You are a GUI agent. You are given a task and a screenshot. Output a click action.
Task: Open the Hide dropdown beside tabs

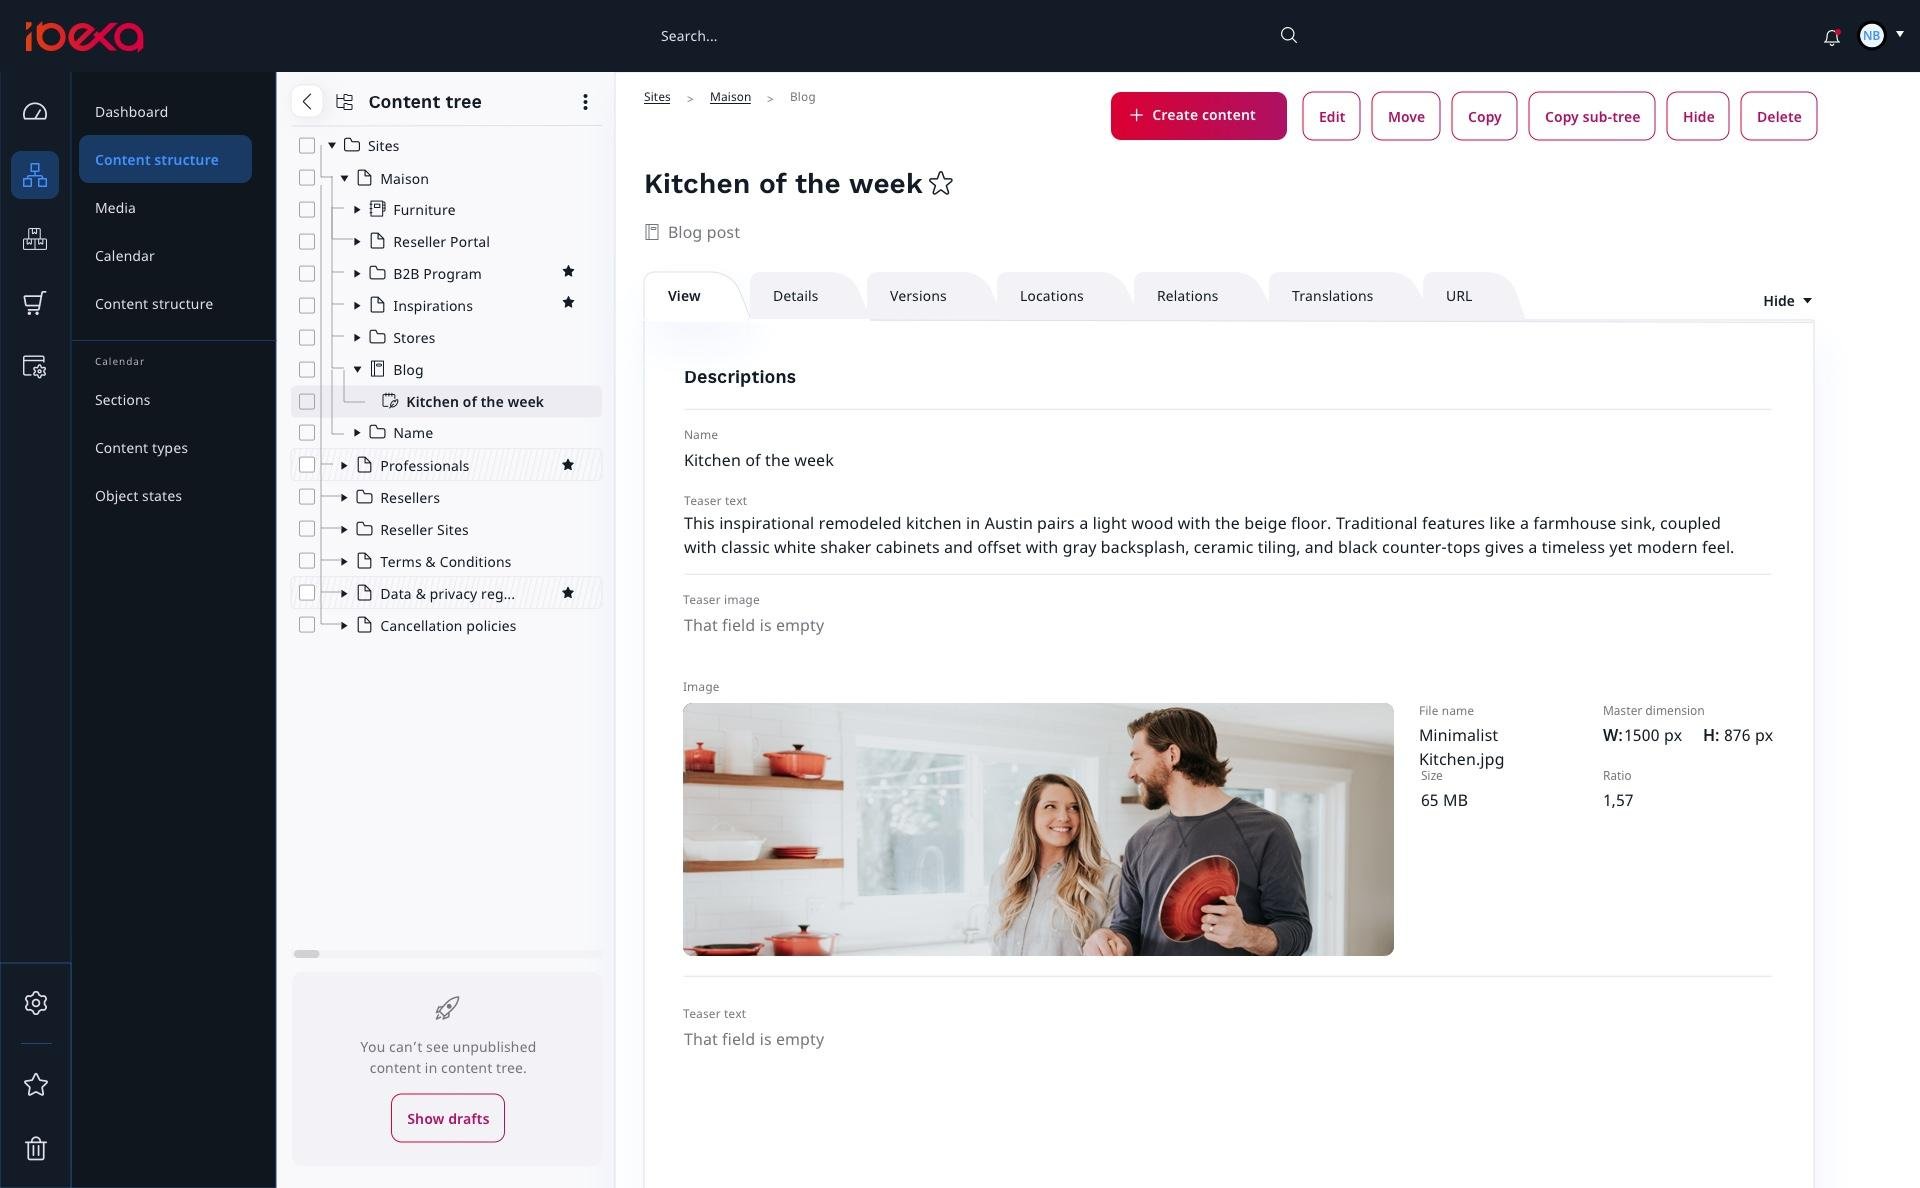pyautogui.click(x=1786, y=301)
